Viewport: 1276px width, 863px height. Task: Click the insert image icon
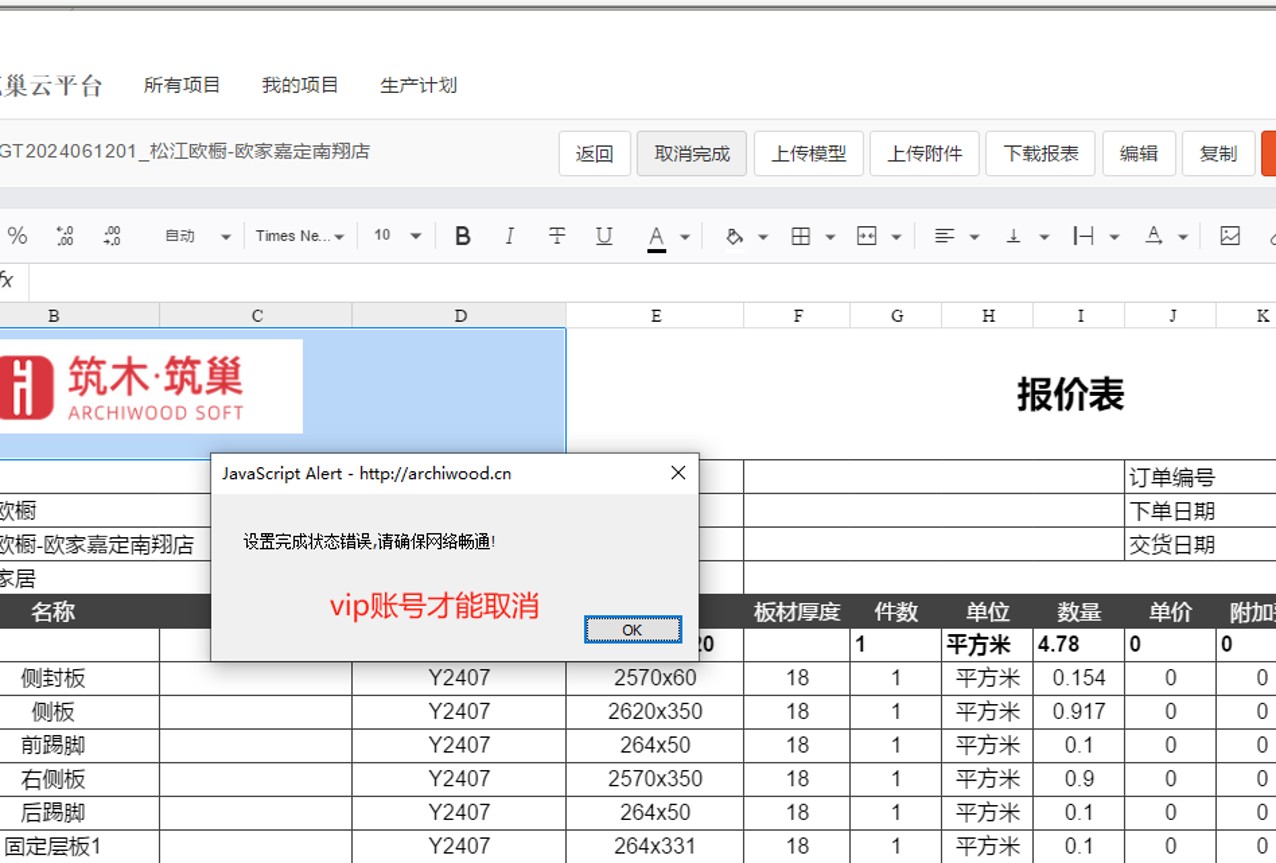[x=1229, y=235]
